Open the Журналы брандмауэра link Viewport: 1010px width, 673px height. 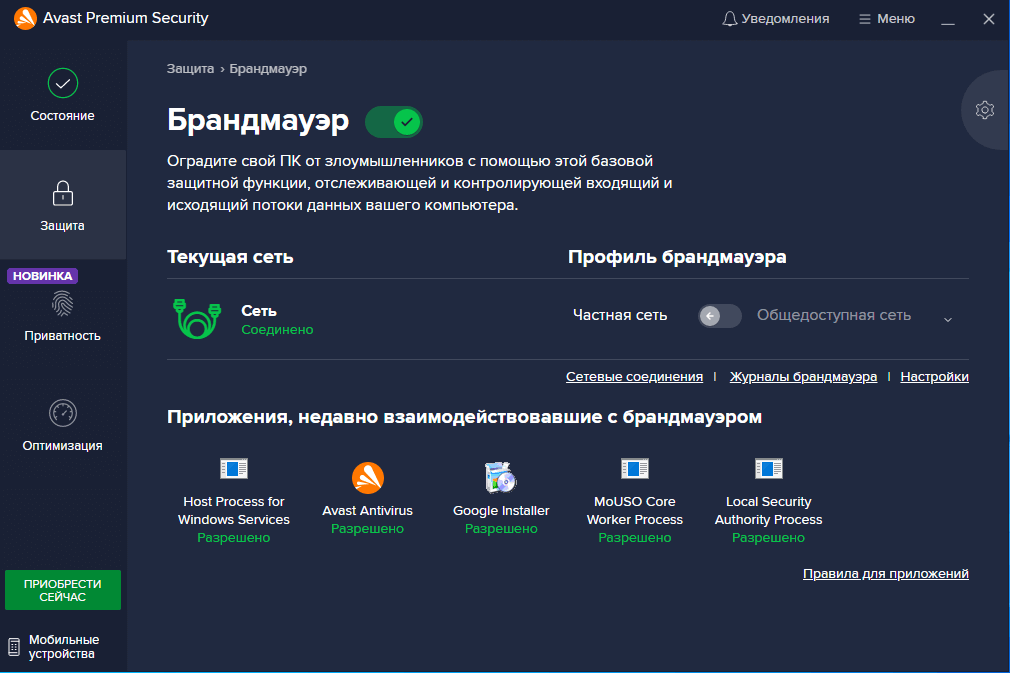click(x=803, y=377)
